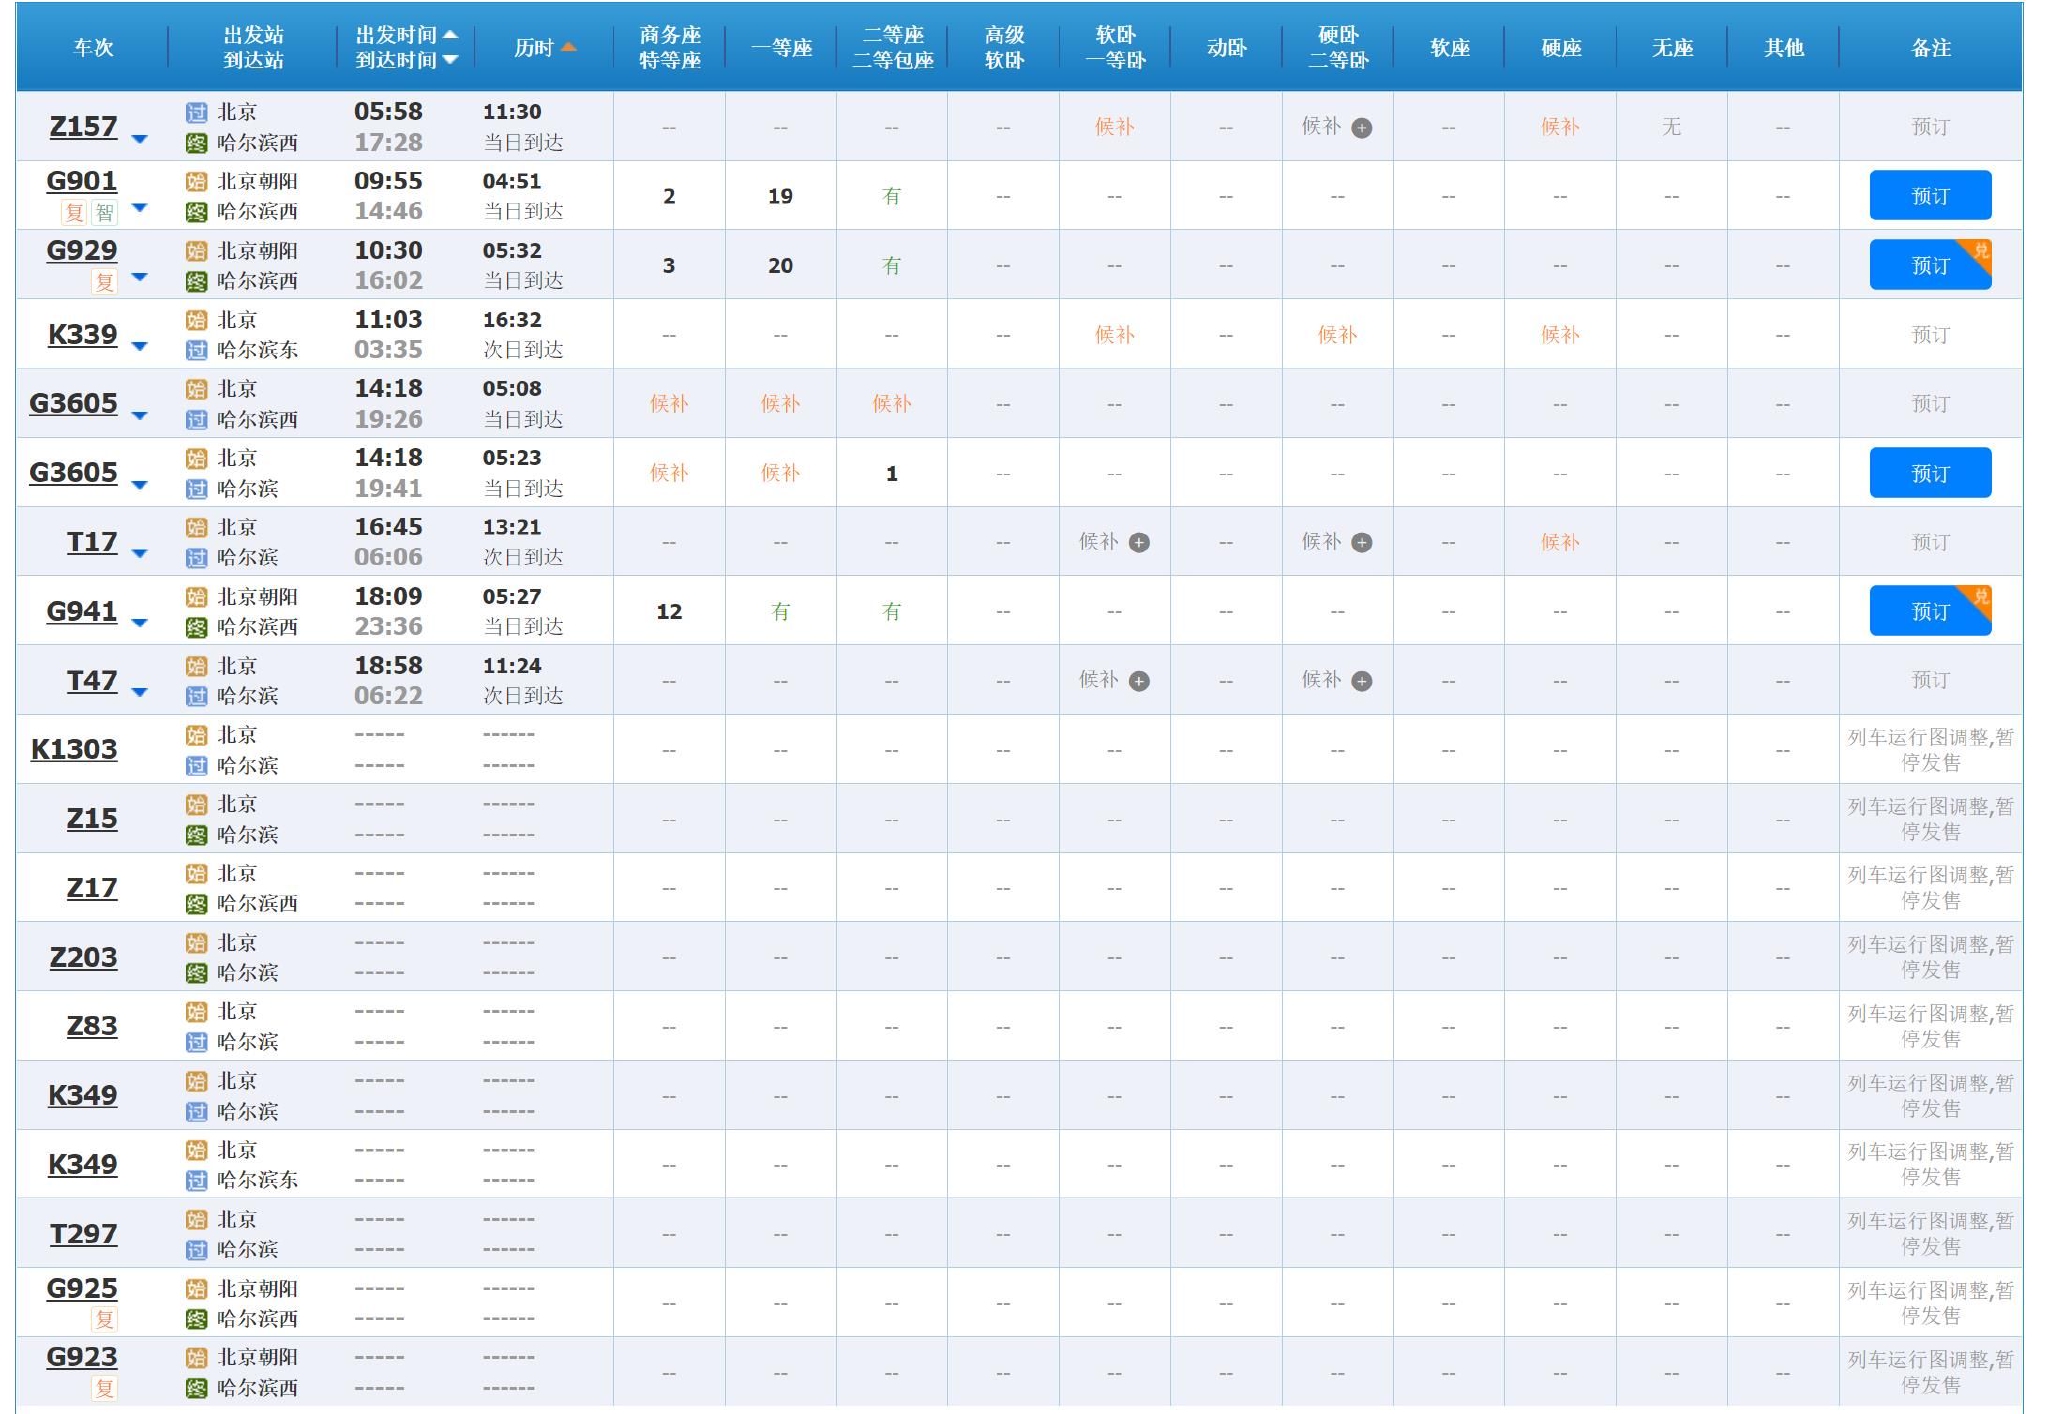This screenshot has height=1414, width=2048.
Task: Click the 备注 column header
Action: coord(1930,45)
